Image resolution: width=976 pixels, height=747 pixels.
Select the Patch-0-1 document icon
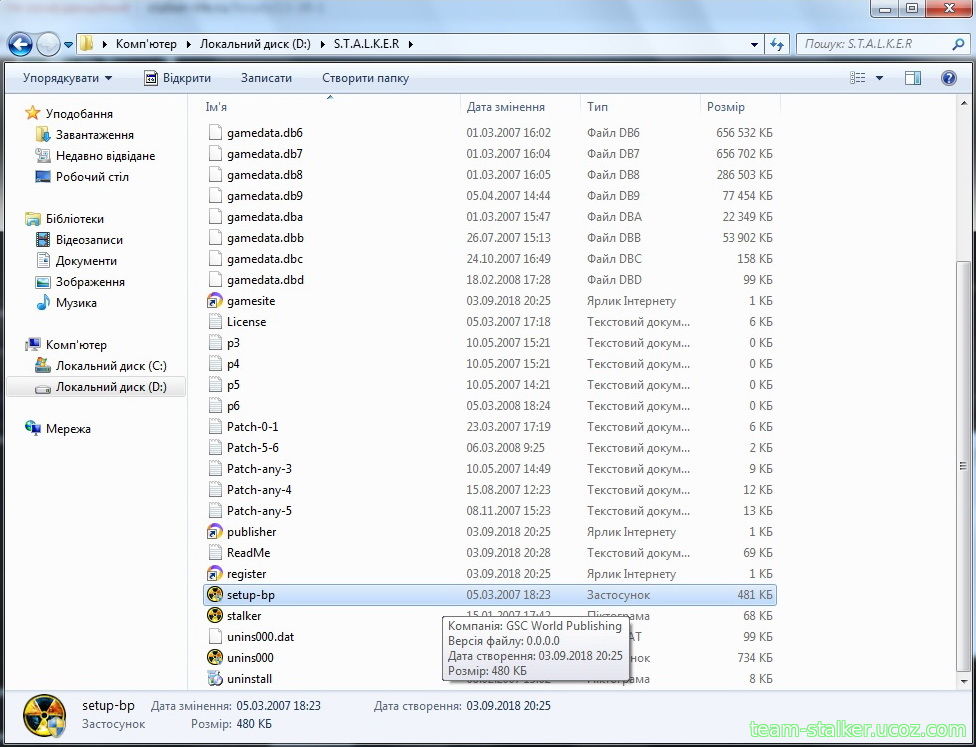point(215,427)
